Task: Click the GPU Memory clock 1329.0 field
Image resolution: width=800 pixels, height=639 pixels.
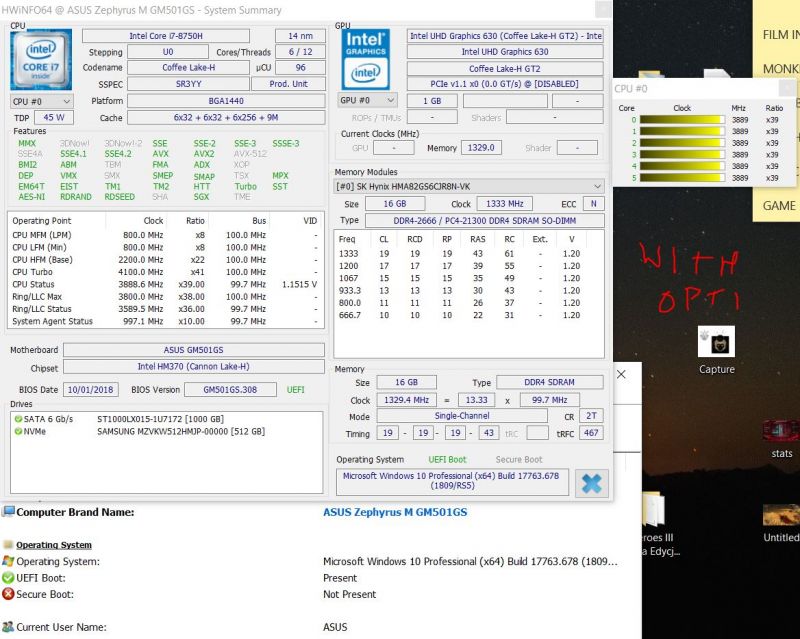Action: 481,148
